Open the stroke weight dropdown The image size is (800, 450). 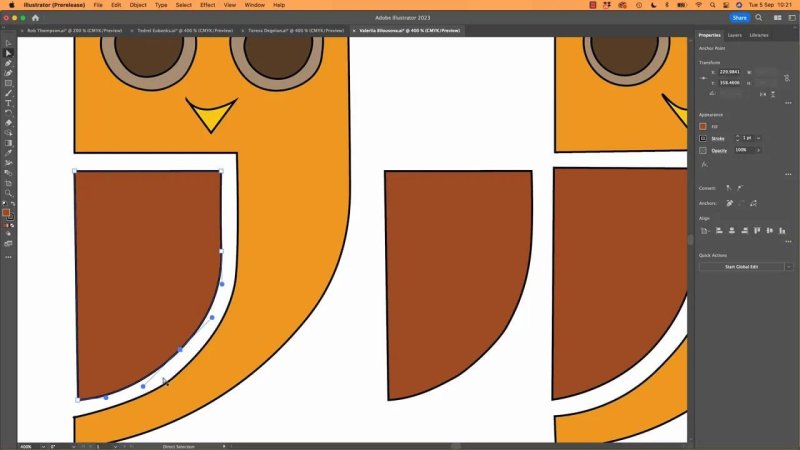click(x=759, y=138)
